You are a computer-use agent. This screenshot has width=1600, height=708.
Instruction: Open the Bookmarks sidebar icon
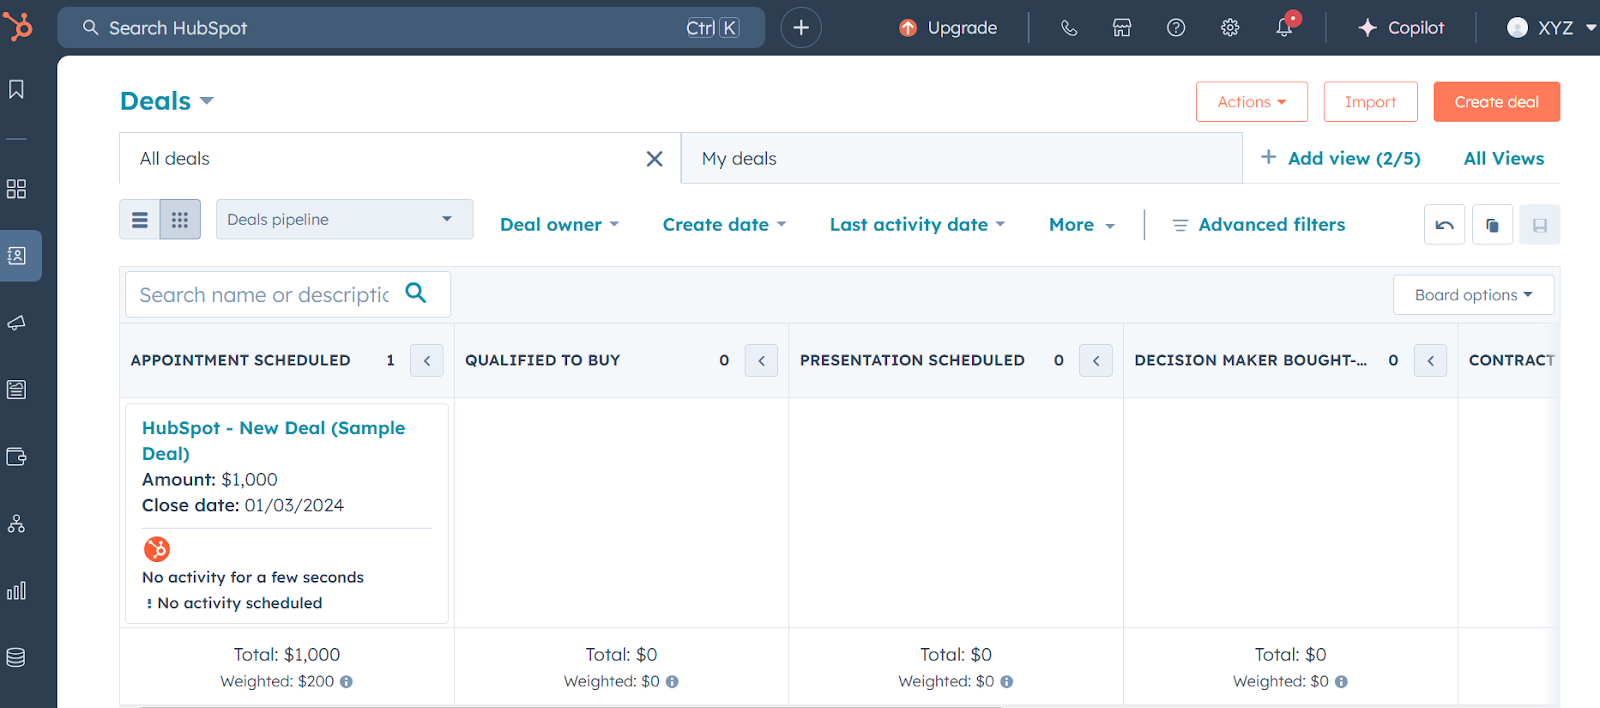tap(17, 89)
